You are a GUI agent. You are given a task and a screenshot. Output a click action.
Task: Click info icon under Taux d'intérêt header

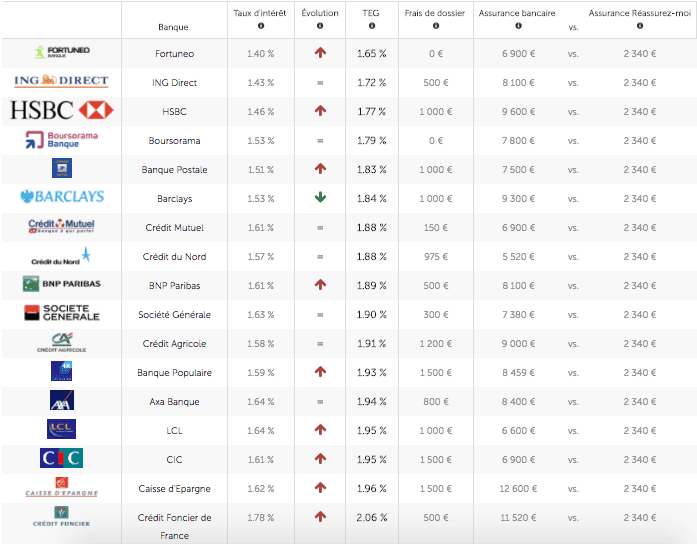260,26
